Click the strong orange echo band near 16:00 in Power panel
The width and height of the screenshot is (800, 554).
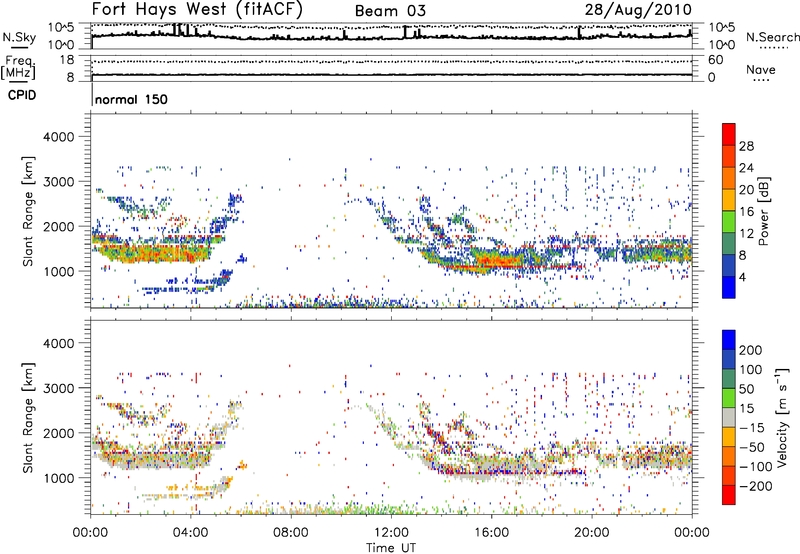click(x=497, y=261)
